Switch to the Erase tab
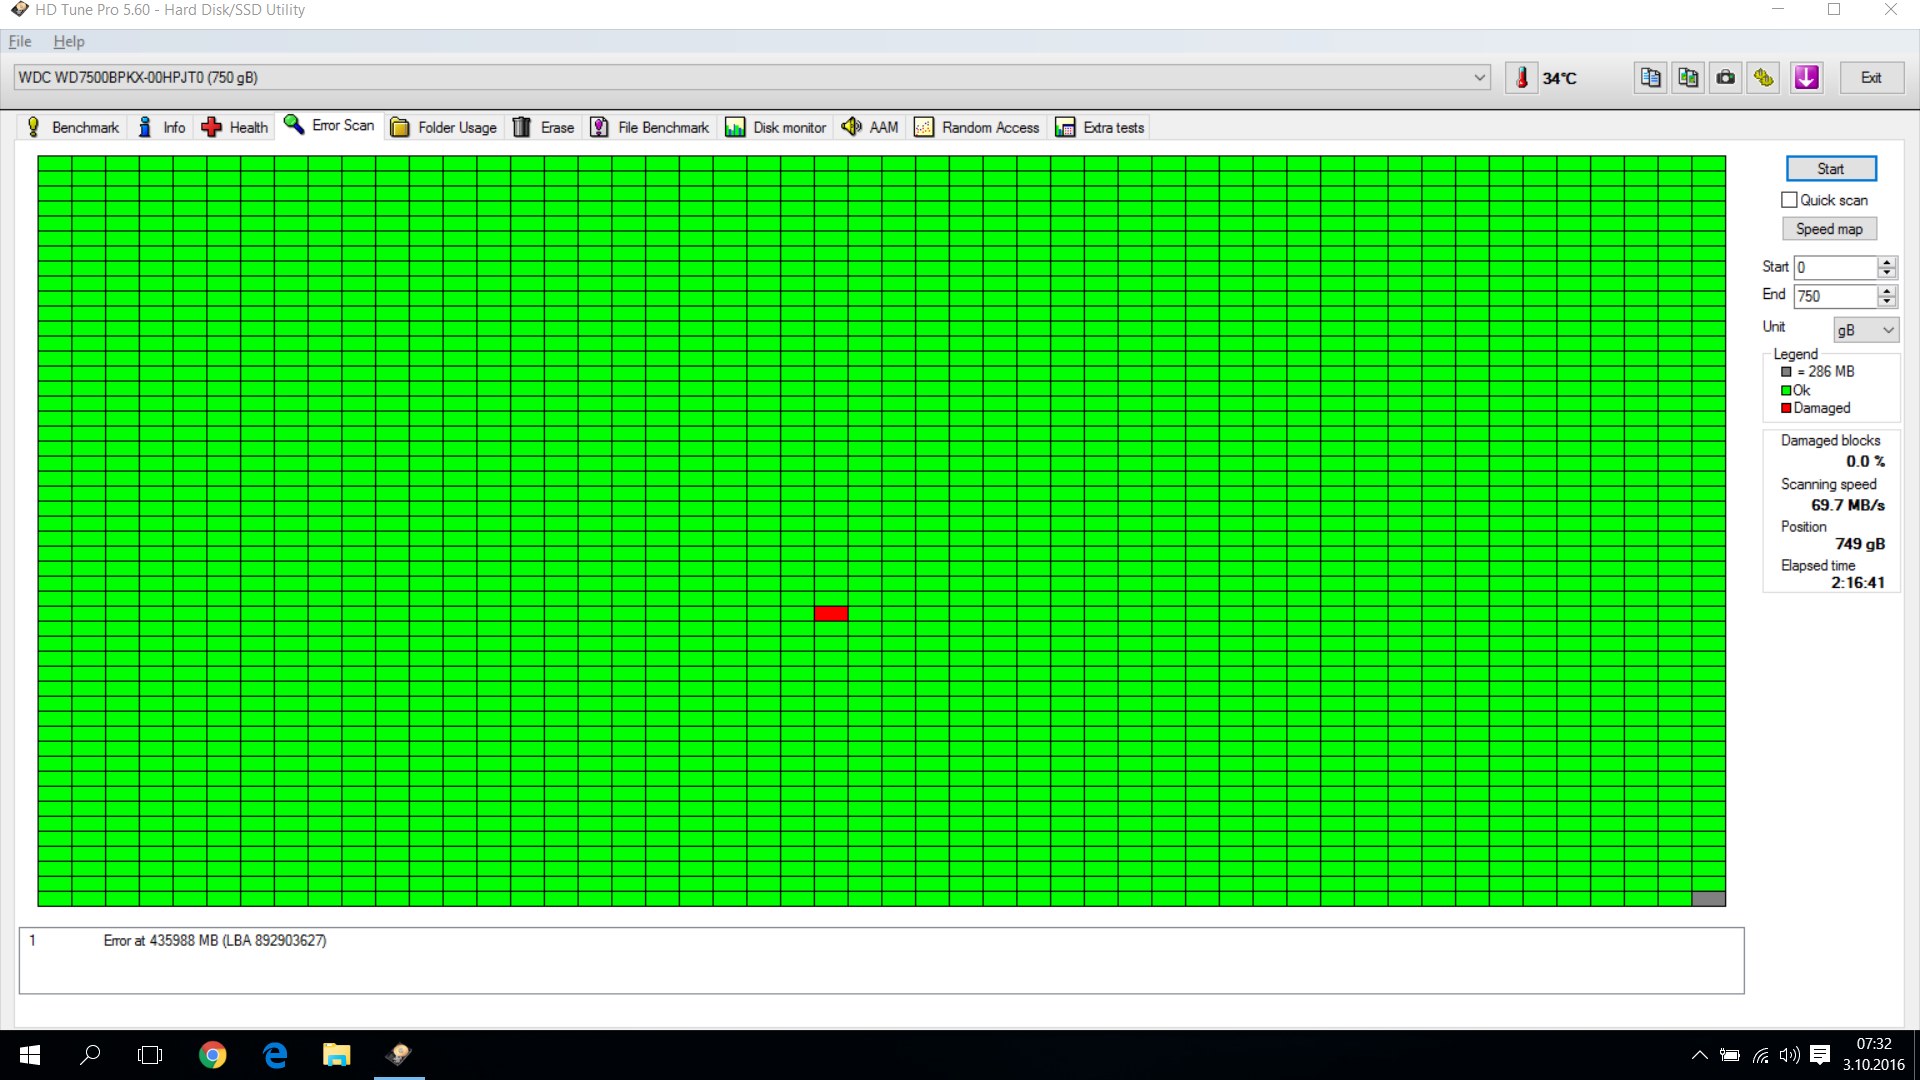Image resolution: width=1920 pixels, height=1080 pixels. click(544, 127)
